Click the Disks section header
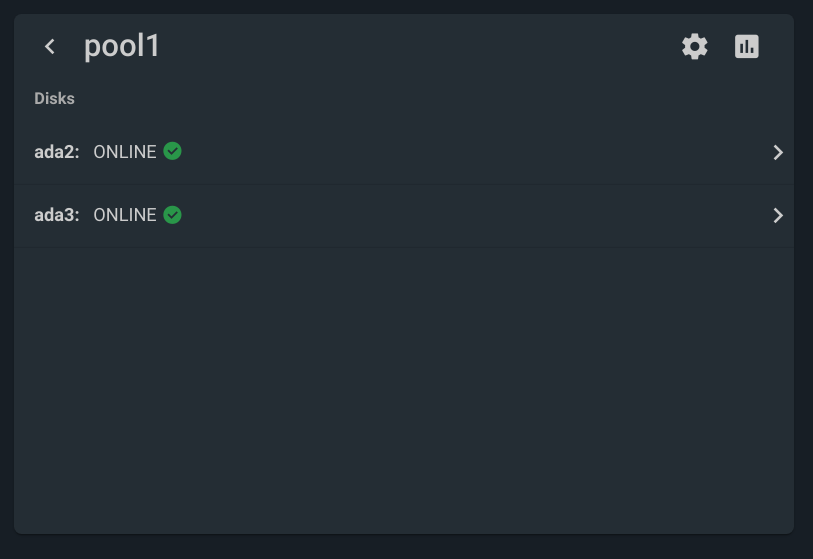 (54, 99)
